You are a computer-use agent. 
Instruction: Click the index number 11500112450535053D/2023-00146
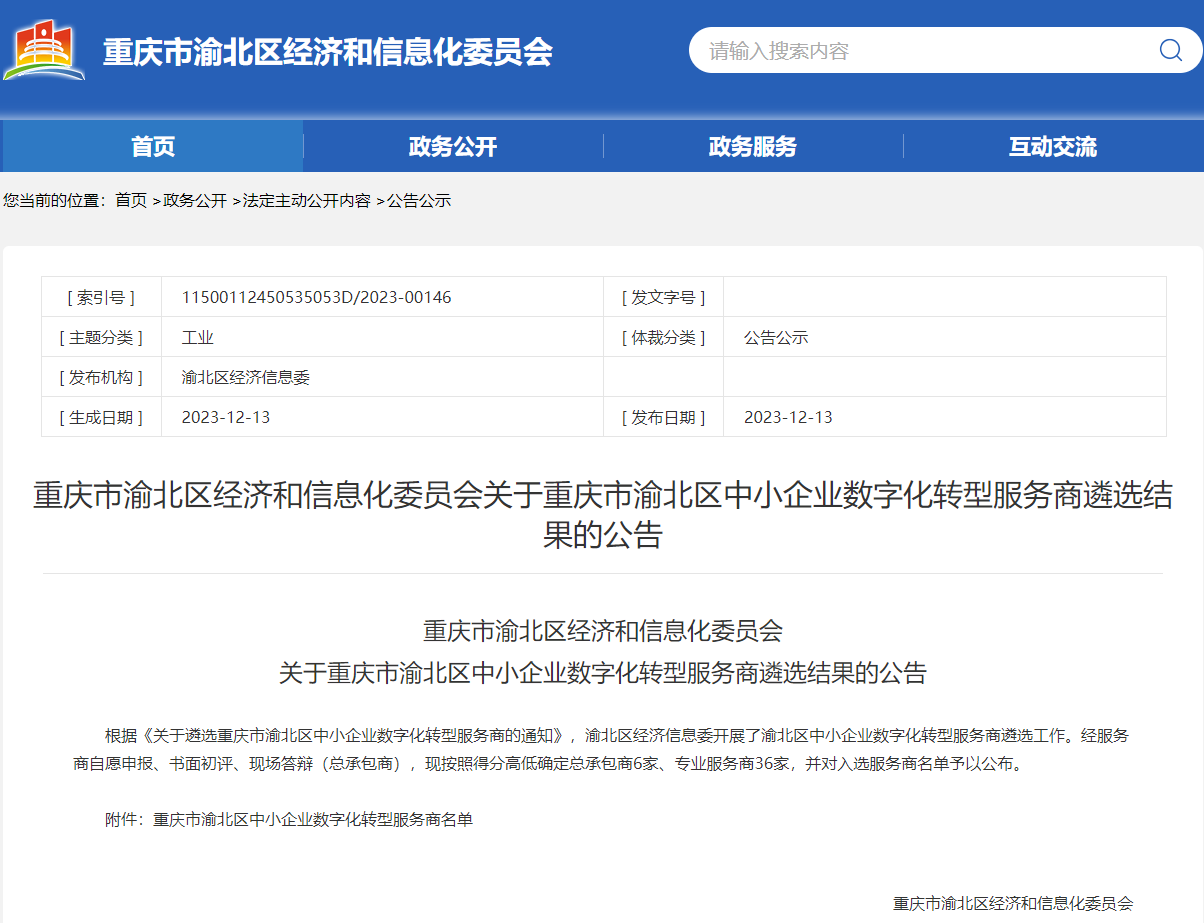coord(316,297)
